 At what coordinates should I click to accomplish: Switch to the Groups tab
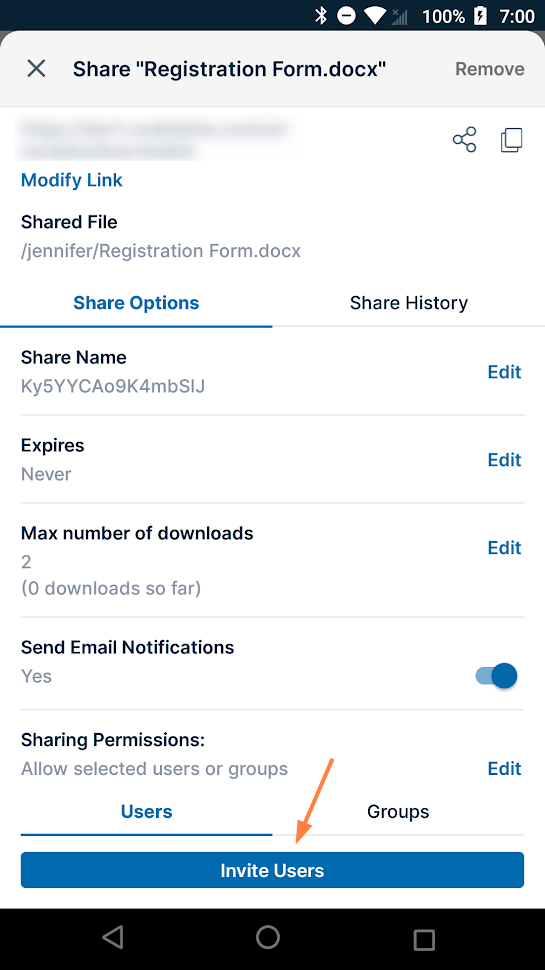[x=398, y=812]
